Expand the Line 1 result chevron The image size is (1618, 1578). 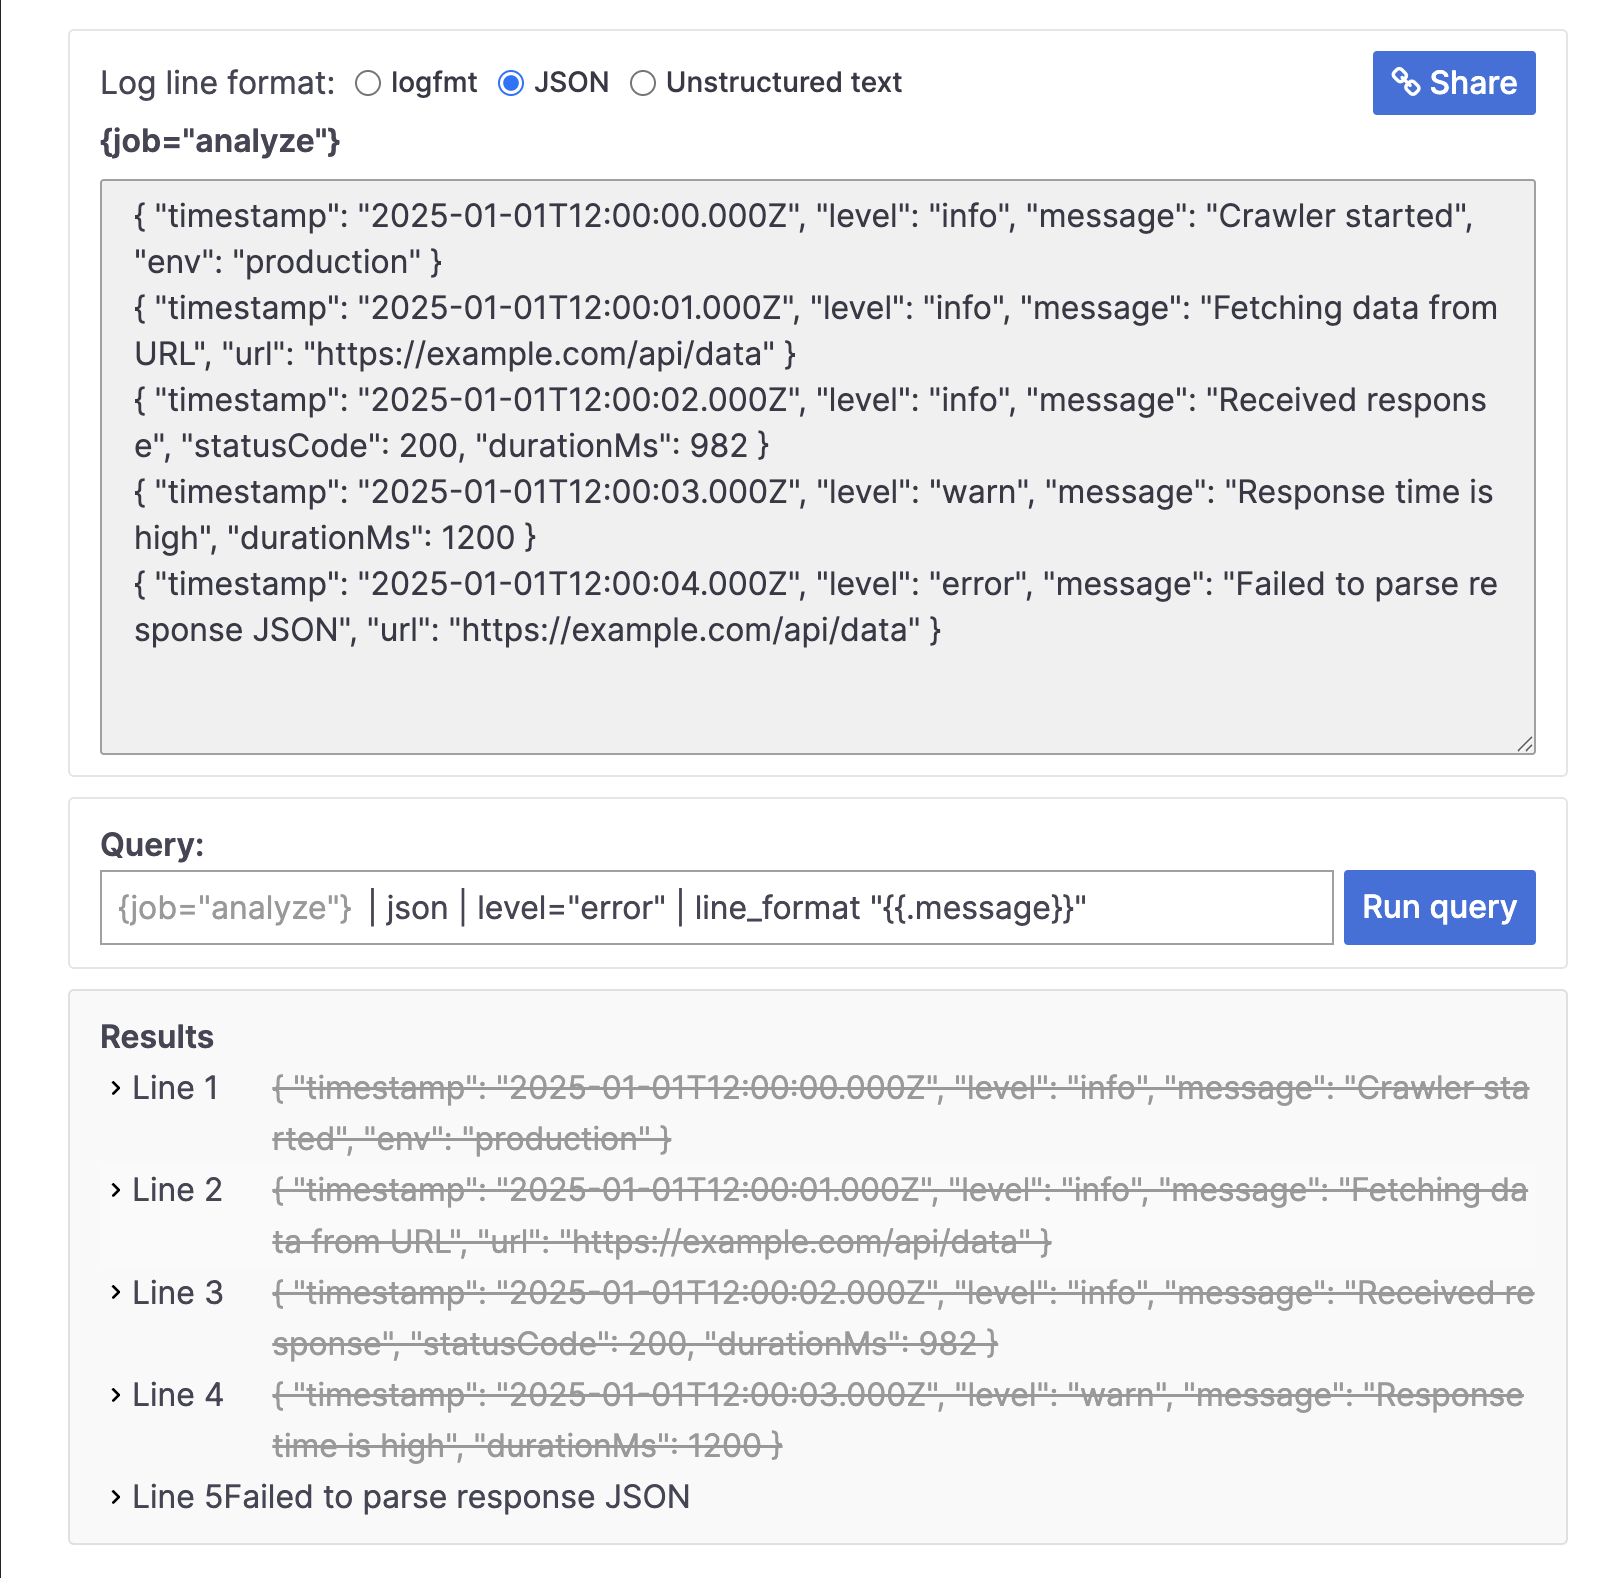point(116,1088)
